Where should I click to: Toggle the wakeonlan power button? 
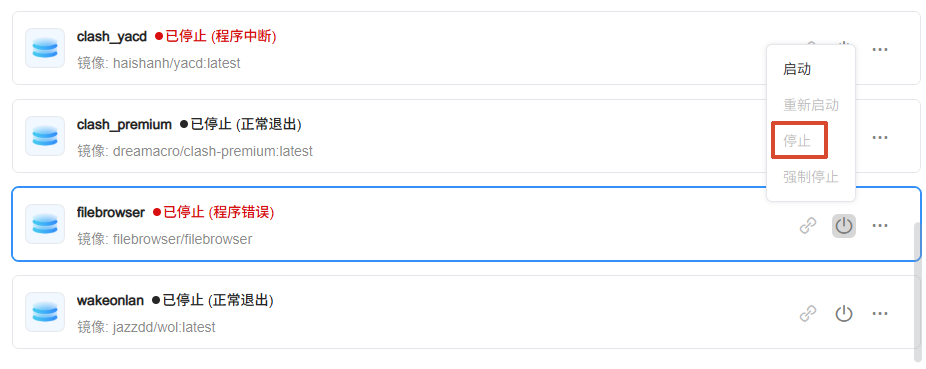coord(844,314)
